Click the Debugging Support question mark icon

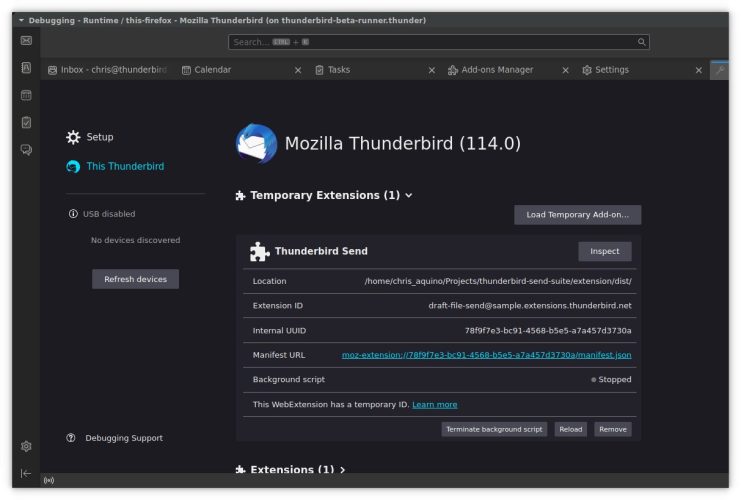pos(71,438)
